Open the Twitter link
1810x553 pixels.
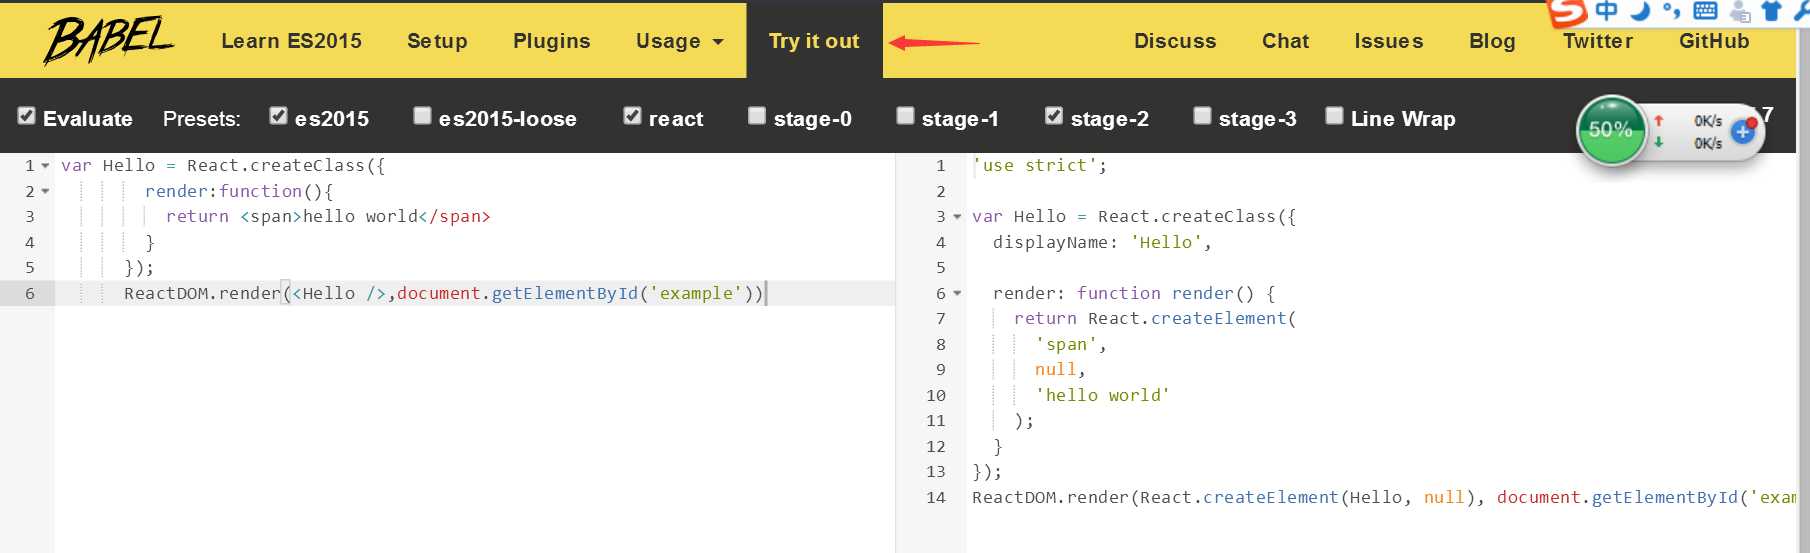(x=1598, y=41)
